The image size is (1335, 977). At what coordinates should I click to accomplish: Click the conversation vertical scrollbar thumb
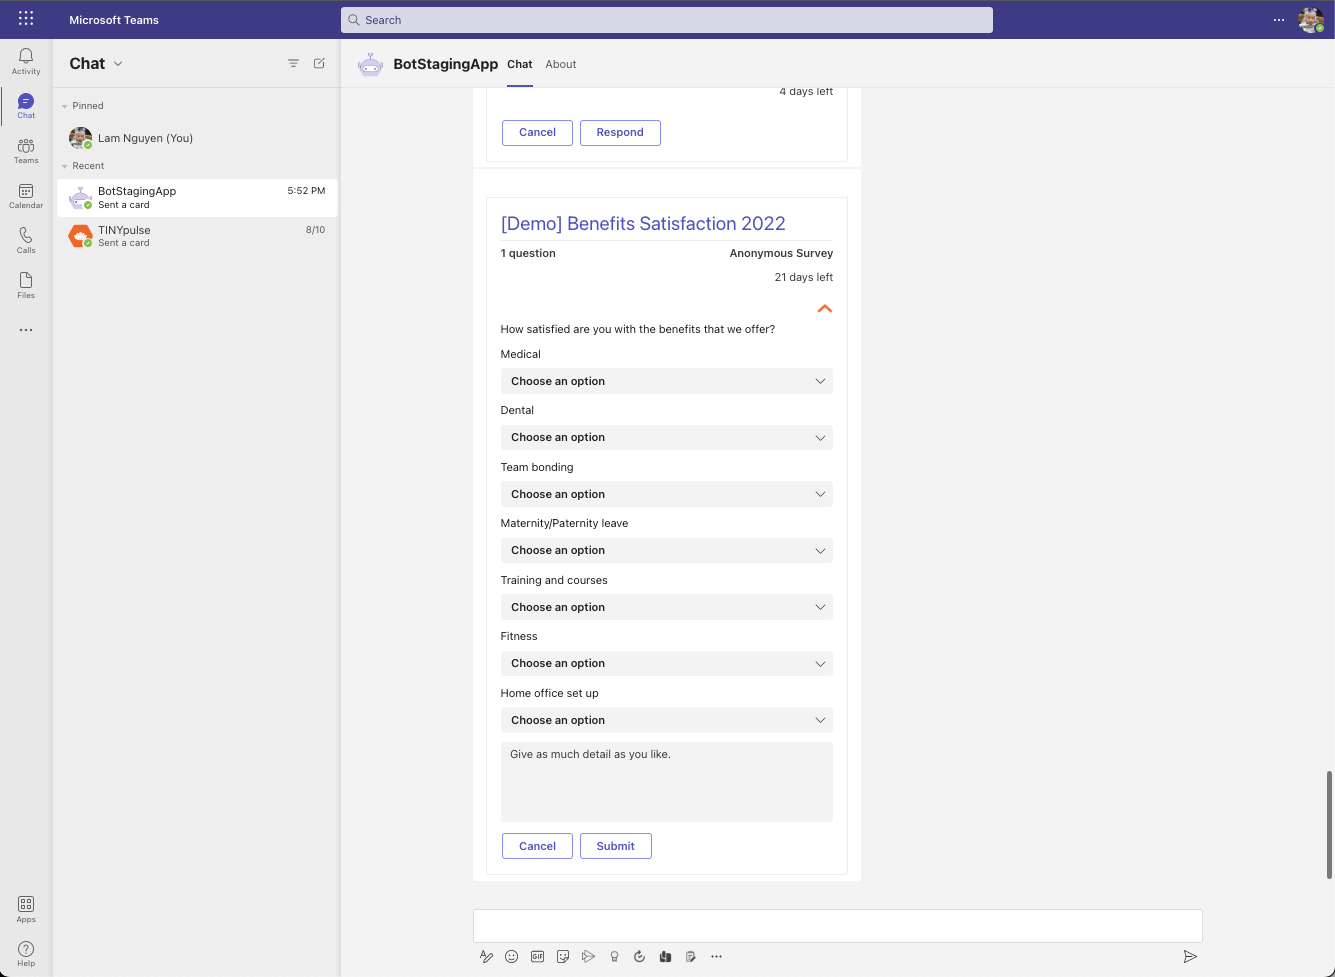1329,825
